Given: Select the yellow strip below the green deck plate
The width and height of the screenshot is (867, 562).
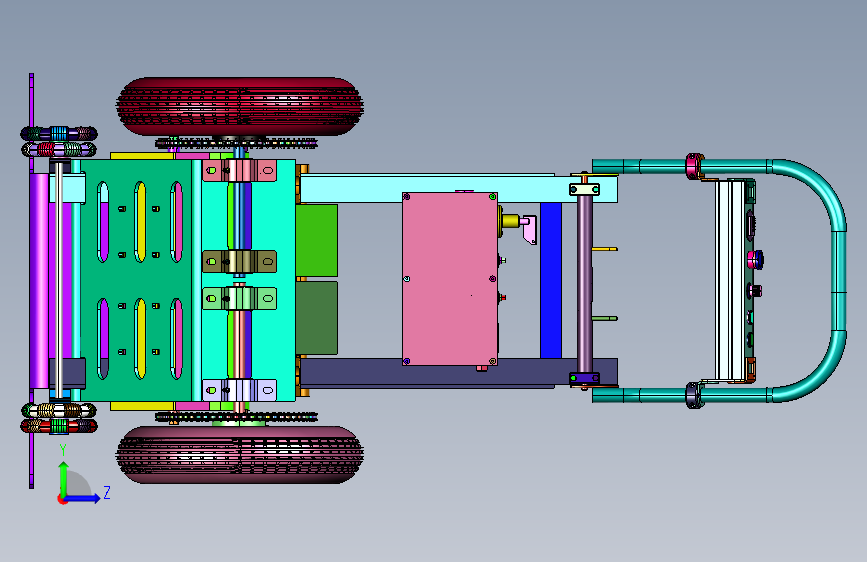Looking at the screenshot, I should tap(142, 406).
